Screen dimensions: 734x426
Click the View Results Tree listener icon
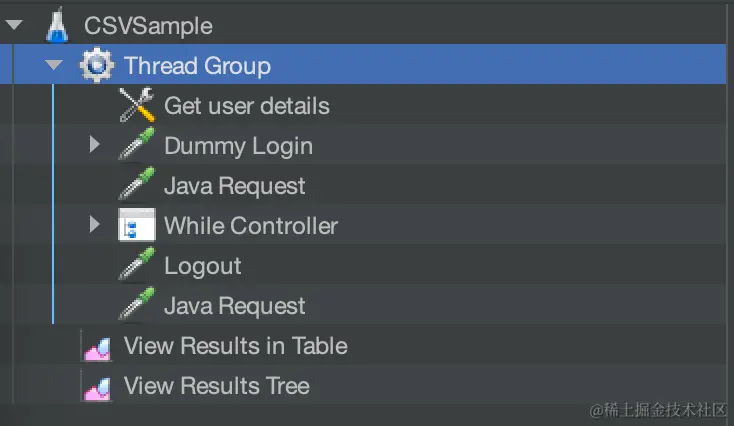[x=97, y=386]
